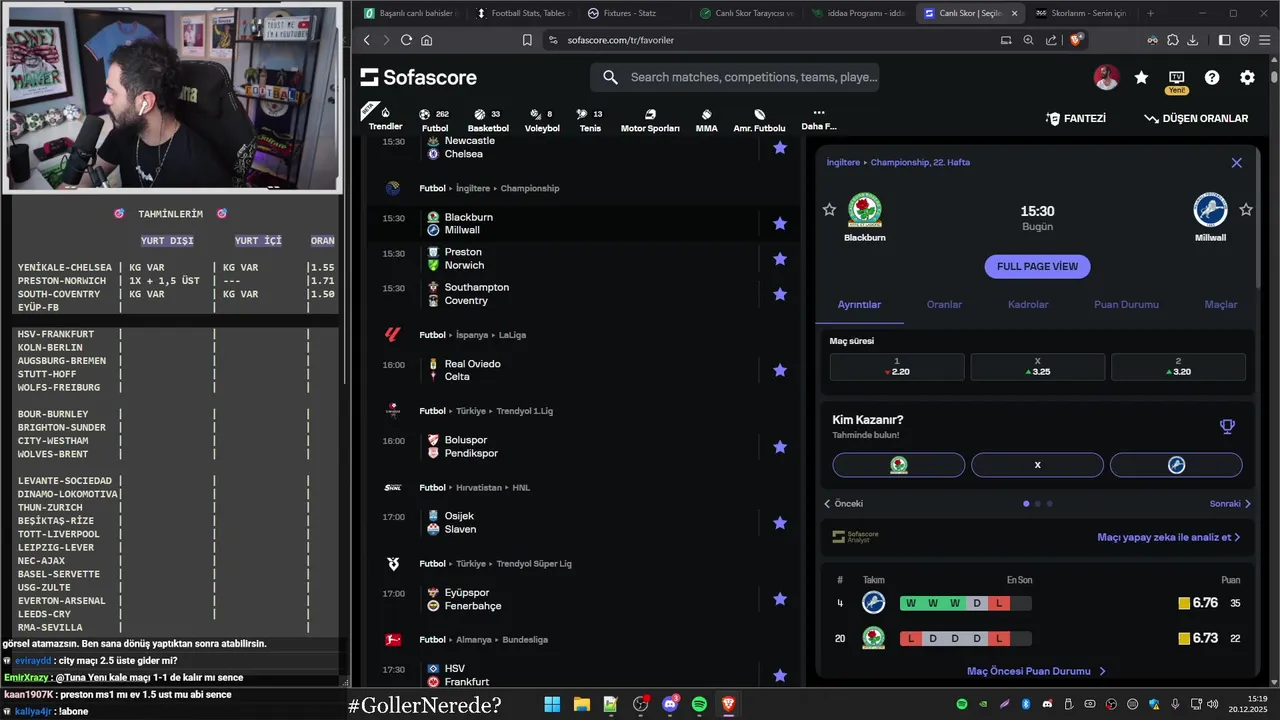Click the trophy icon beside Kim Kazanır
This screenshot has width=1280, height=720.
coord(1227,426)
